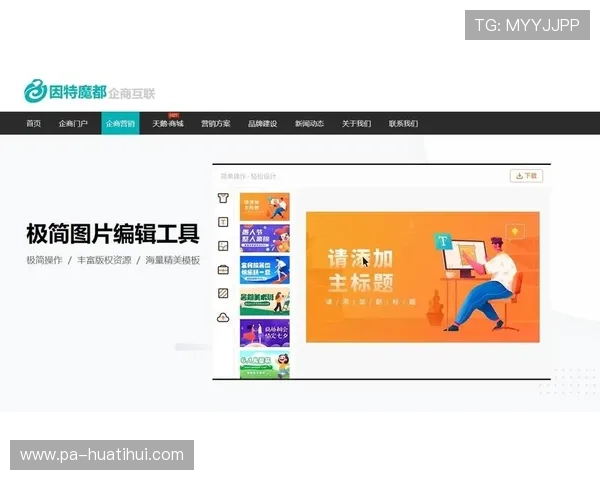Select the text tool icon
Image resolution: width=600 pixels, height=480 pixels.
pos(223,222)
